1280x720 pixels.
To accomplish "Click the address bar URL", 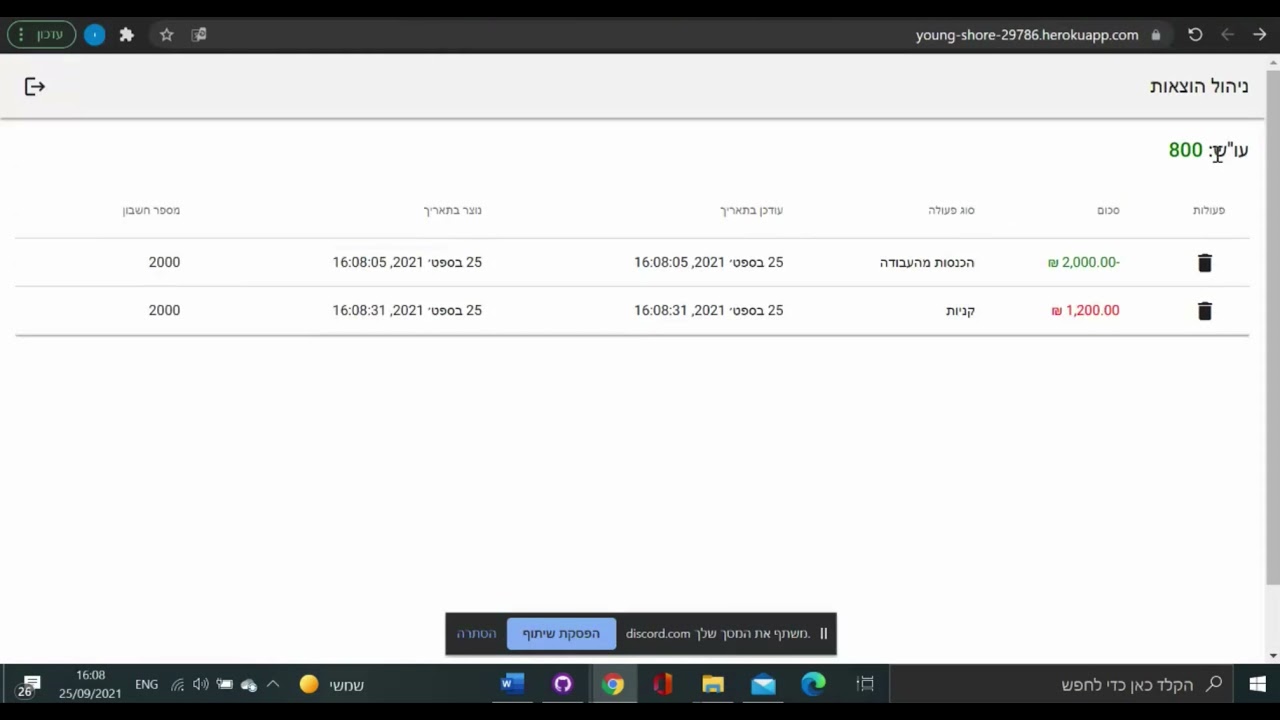I will click(1026, 35).
